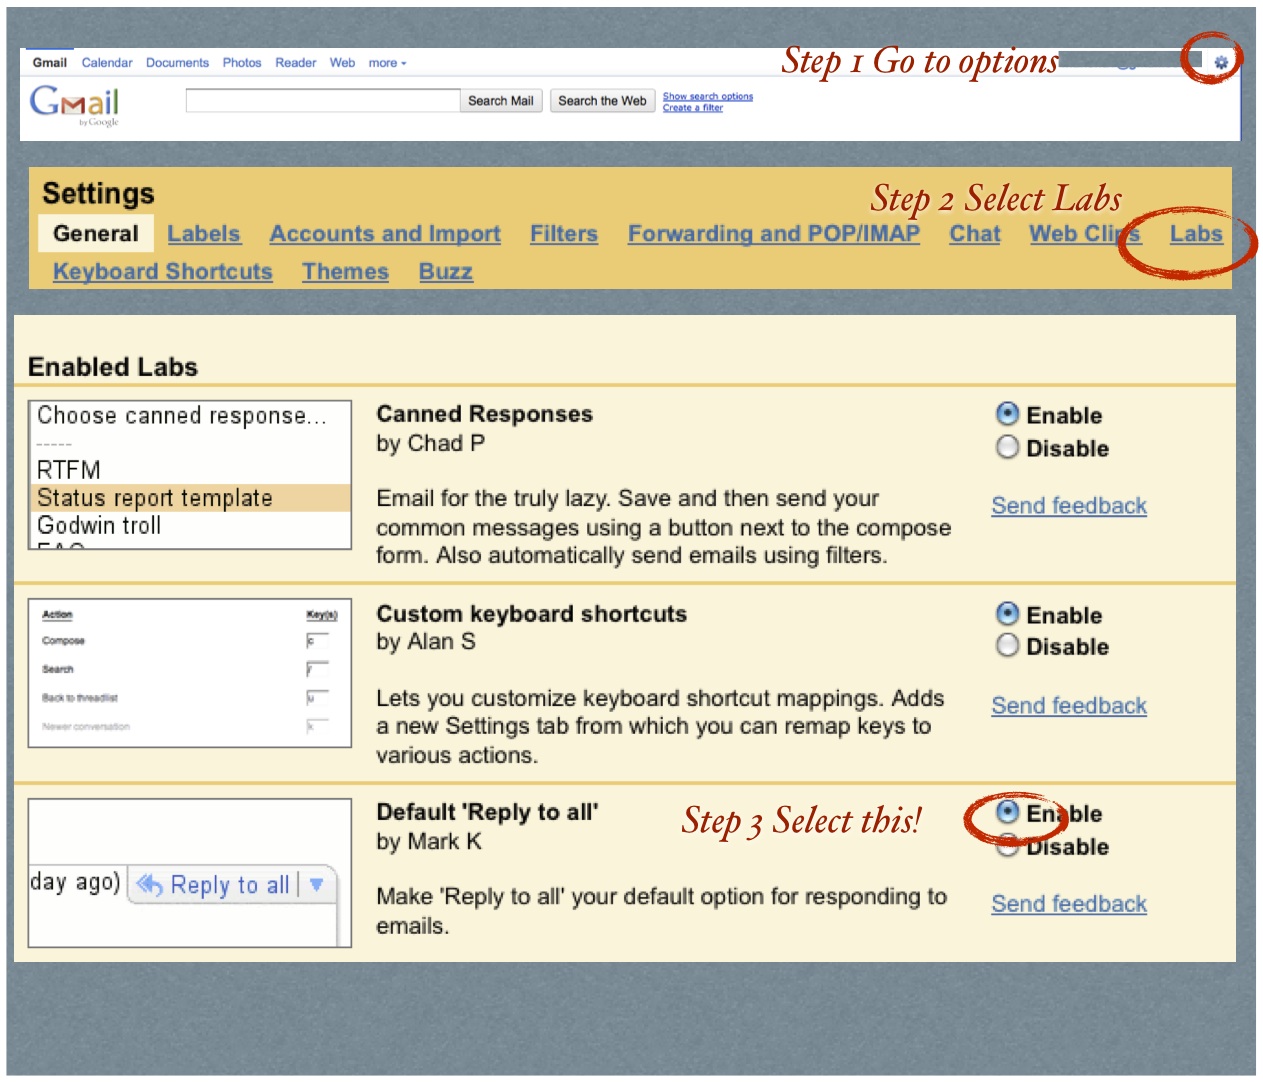The height and width of the screenshot is (1082, 1263).
Task: Select Enable for Custom keyboard shortcuts
Action: point(1008,614)
